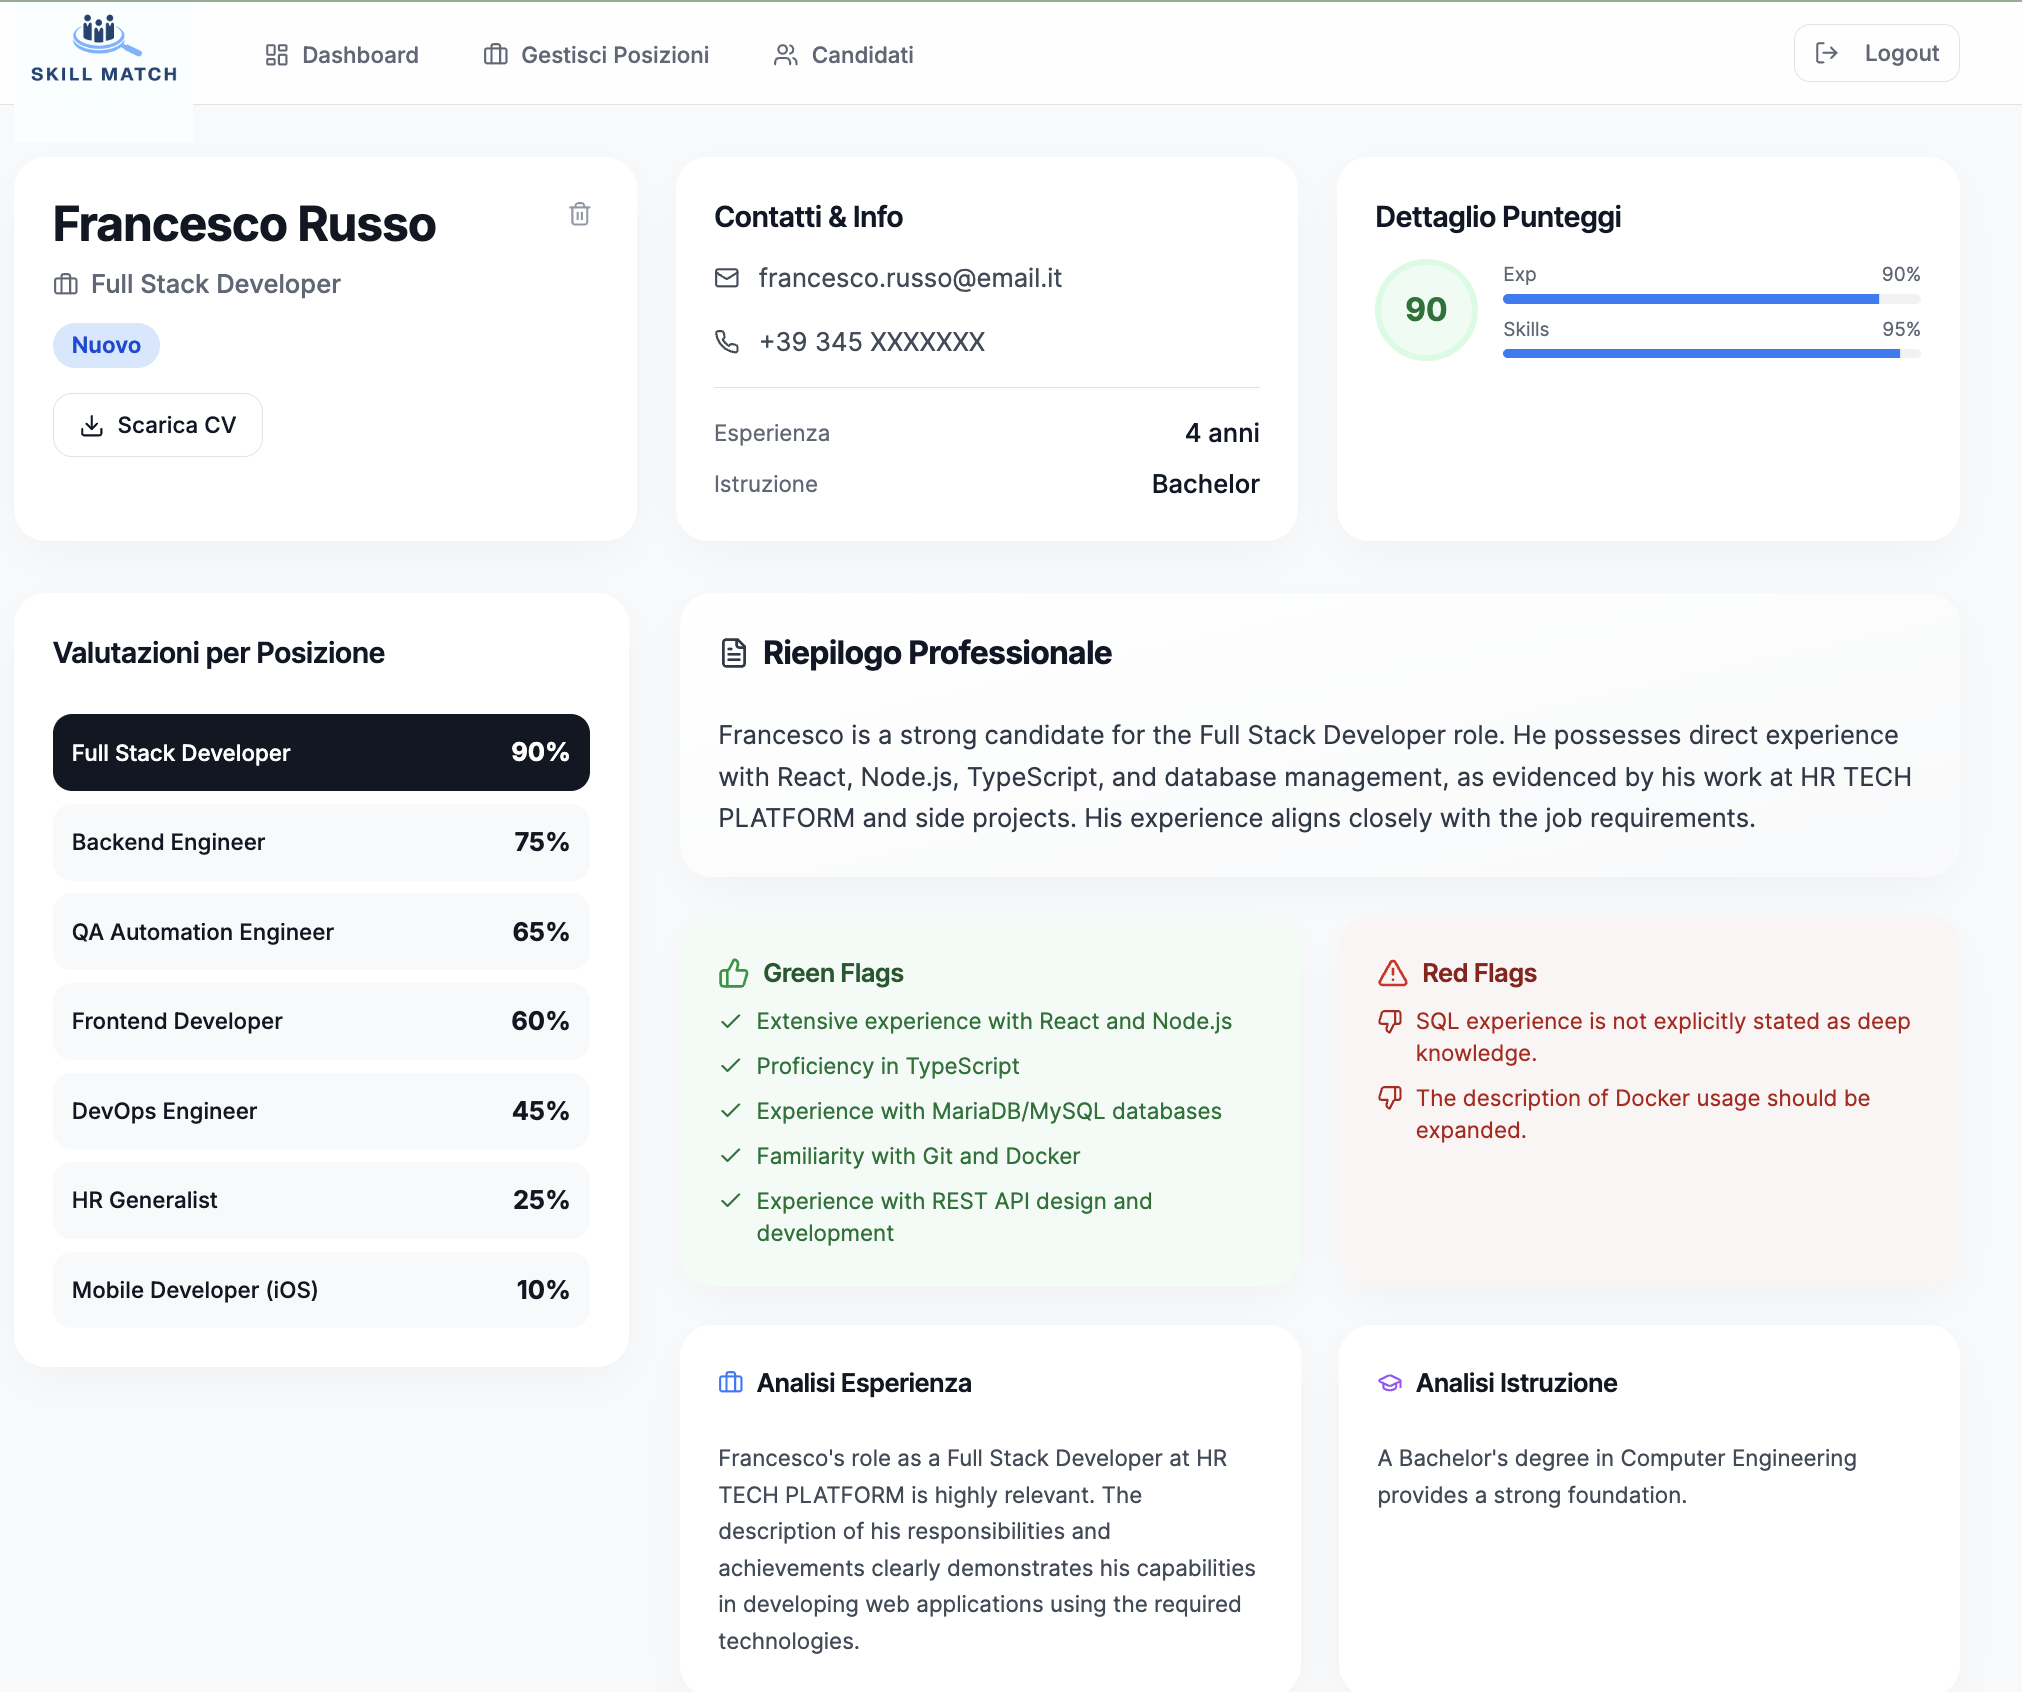Download the CV with Scarica CV
2022x1692 pixels.
[x=158, y=425]
